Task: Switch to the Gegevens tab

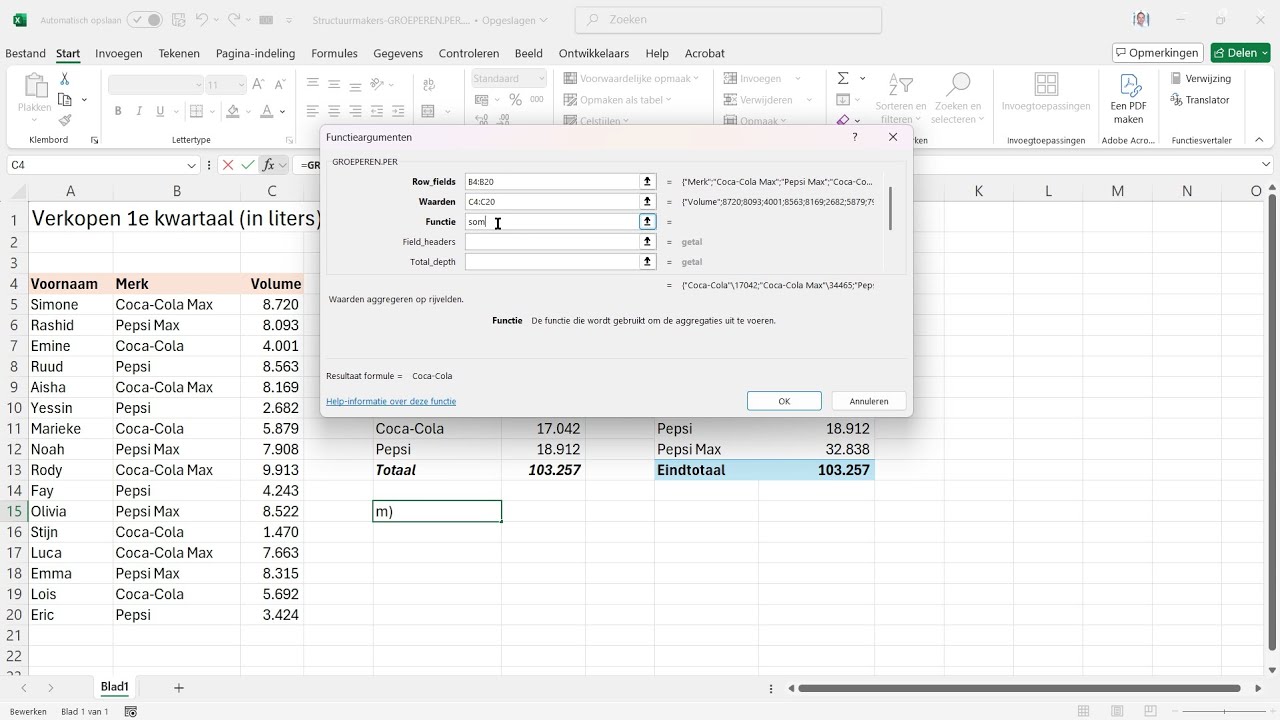Action: coord(398,54)
